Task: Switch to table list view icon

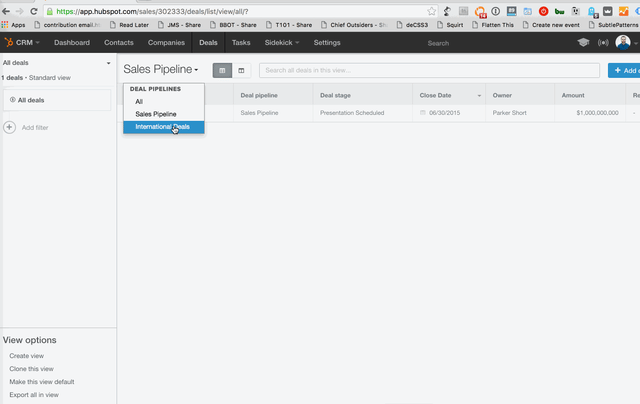Action: tap(222, 70)
